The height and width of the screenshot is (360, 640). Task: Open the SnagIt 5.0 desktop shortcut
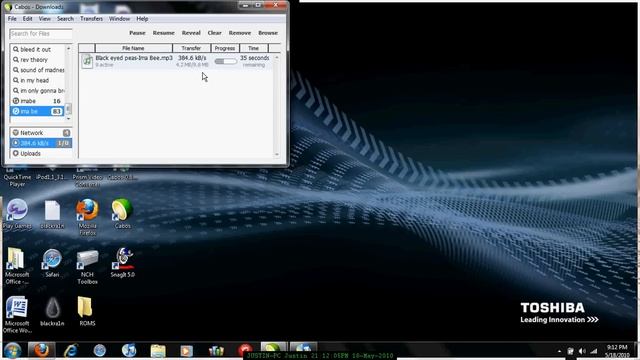(x=122, y=263)
